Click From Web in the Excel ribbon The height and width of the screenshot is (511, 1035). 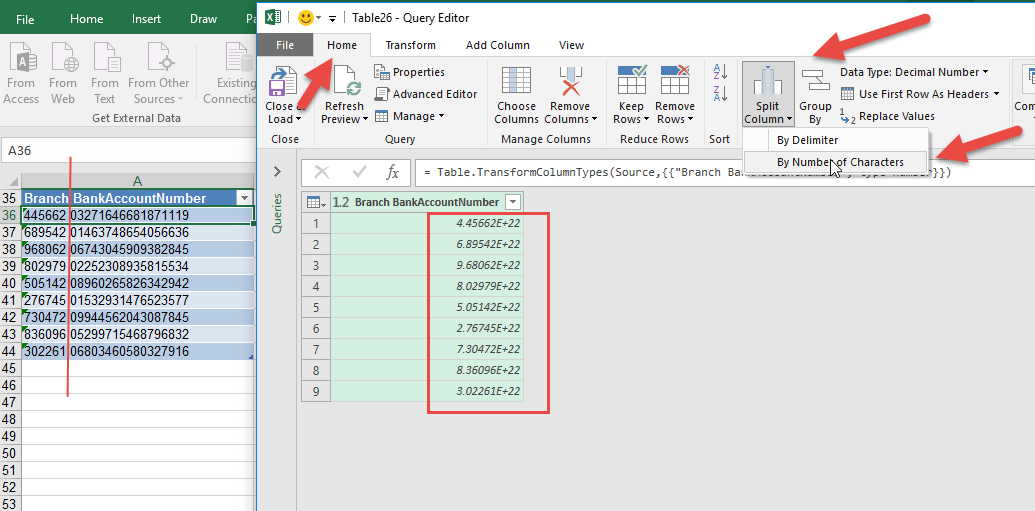click(x=63, y=74)
